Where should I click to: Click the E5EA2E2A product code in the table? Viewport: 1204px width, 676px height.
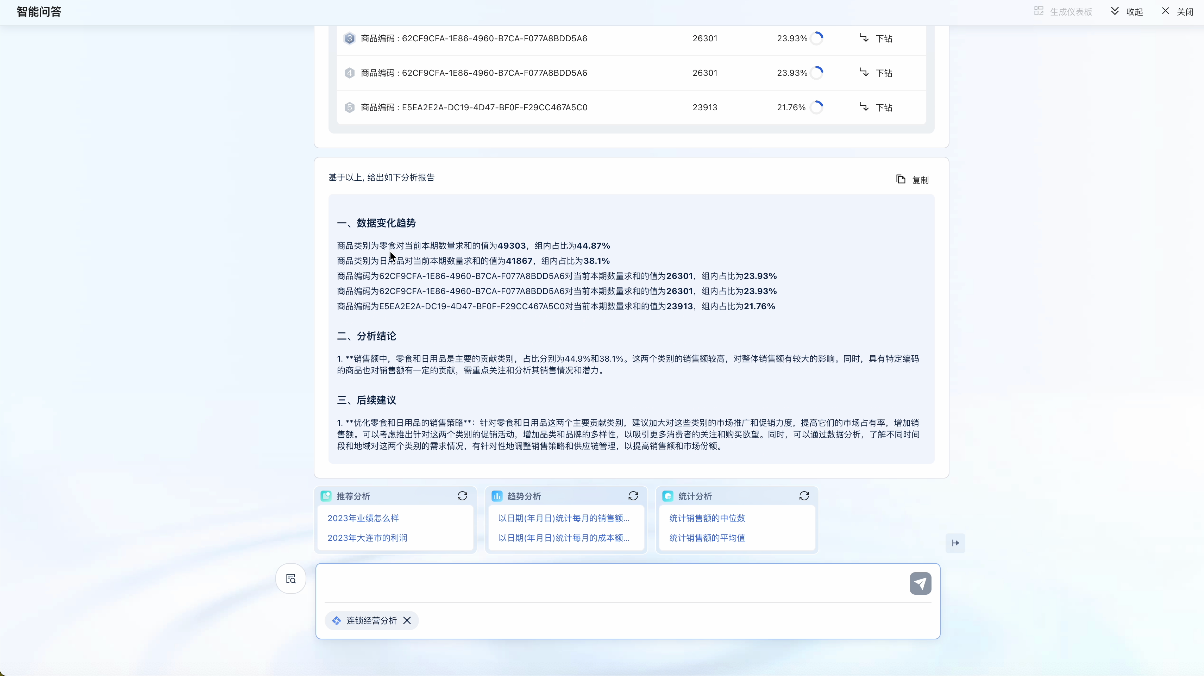pos(474,107)
